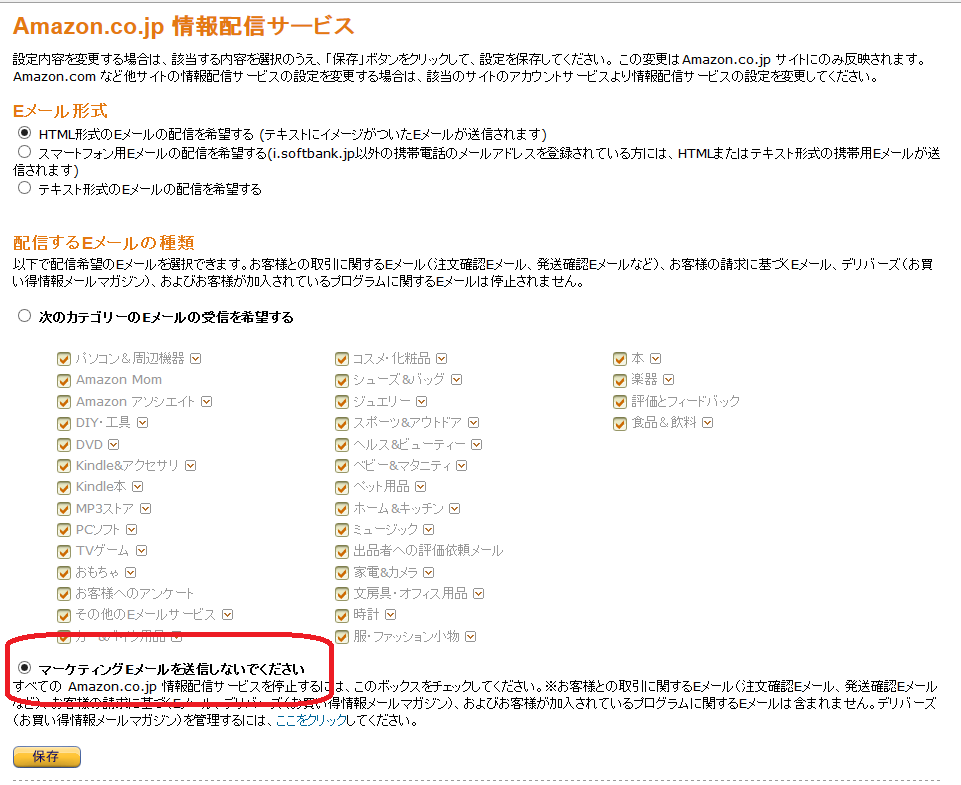Select 次のカテゴリーのEメールの受信を希望する radio
Screen dimensions: 961x785
25,316
